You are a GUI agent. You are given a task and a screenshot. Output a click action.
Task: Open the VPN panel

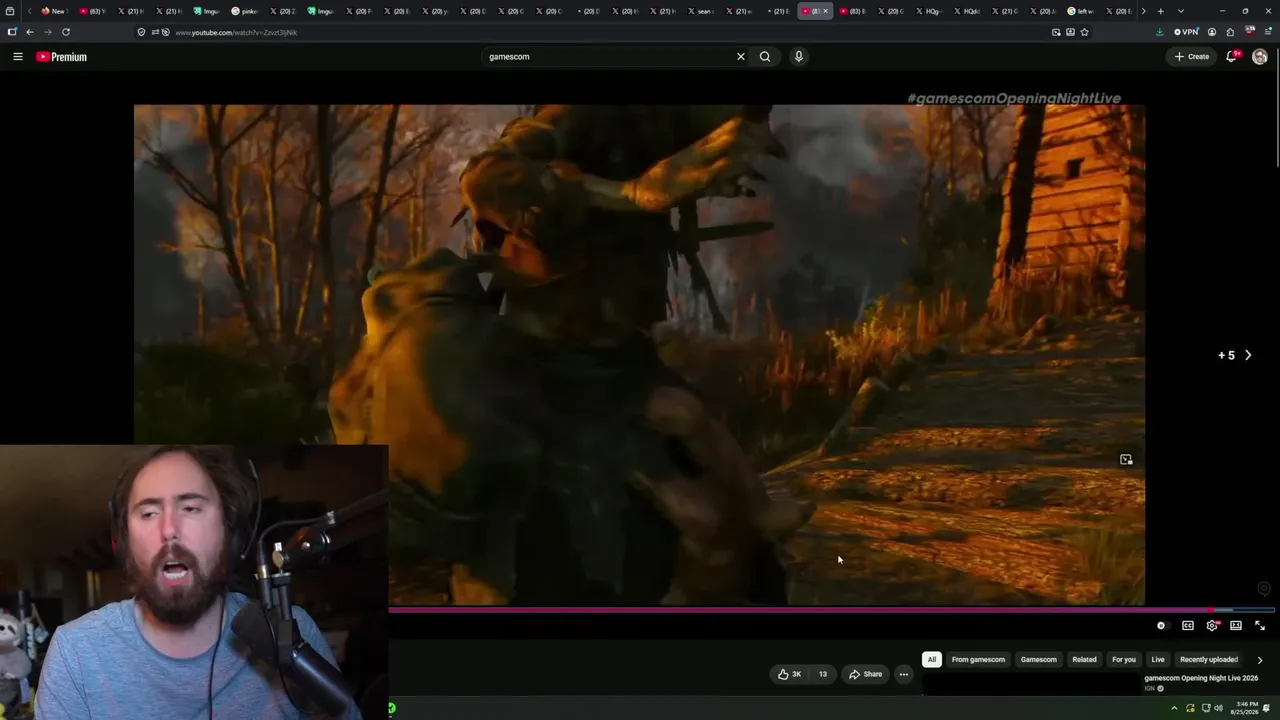1186,32
